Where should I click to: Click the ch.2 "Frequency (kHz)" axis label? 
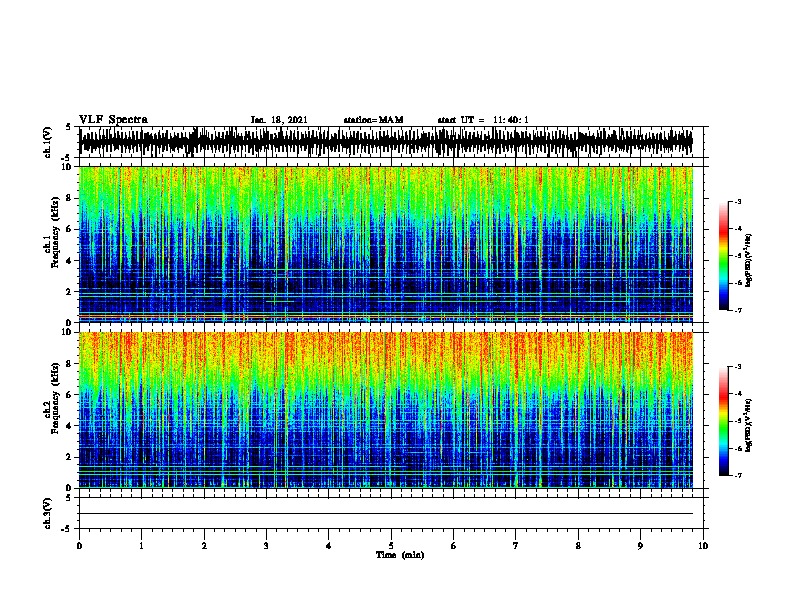55,398
